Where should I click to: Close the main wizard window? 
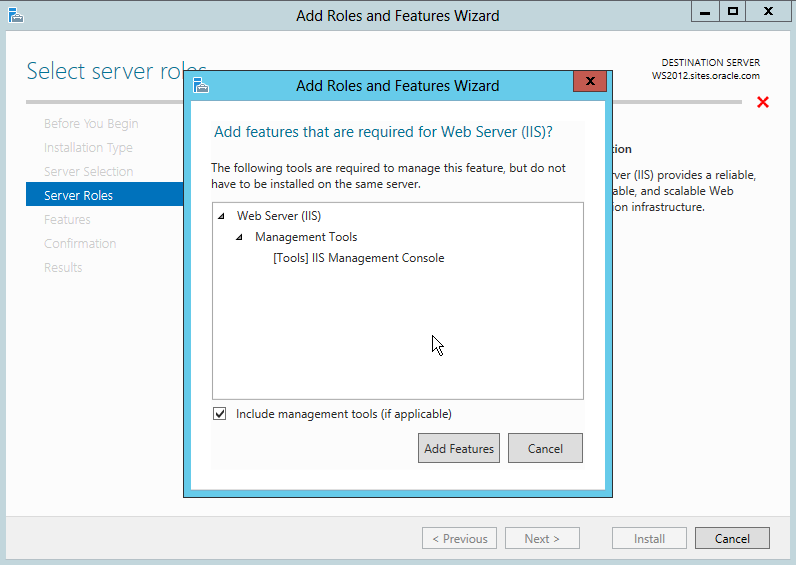768,12
